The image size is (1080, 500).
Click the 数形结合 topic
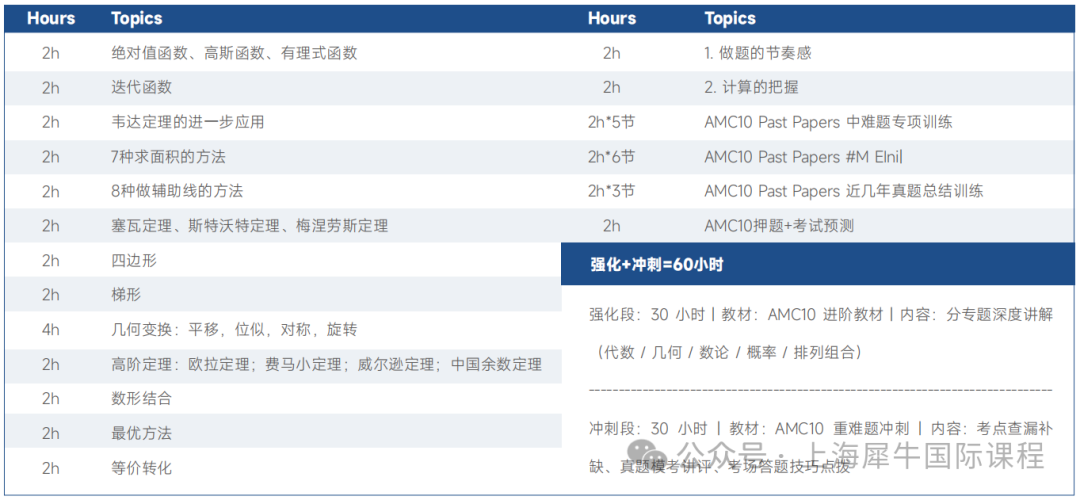(x=141, y=399)
